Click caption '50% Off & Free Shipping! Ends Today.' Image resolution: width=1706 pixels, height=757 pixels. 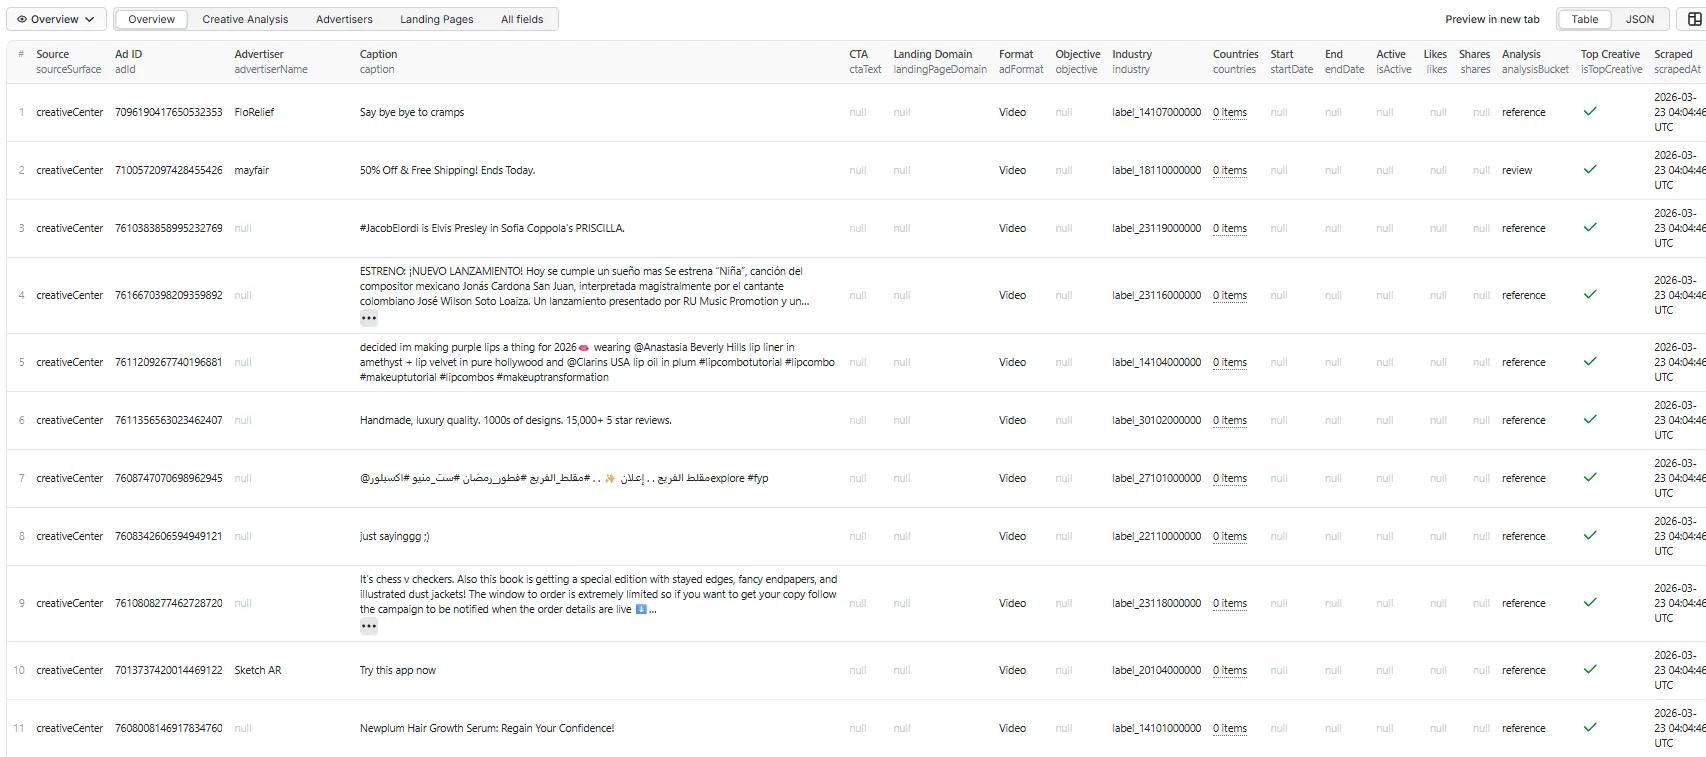[x=447, y=170]
